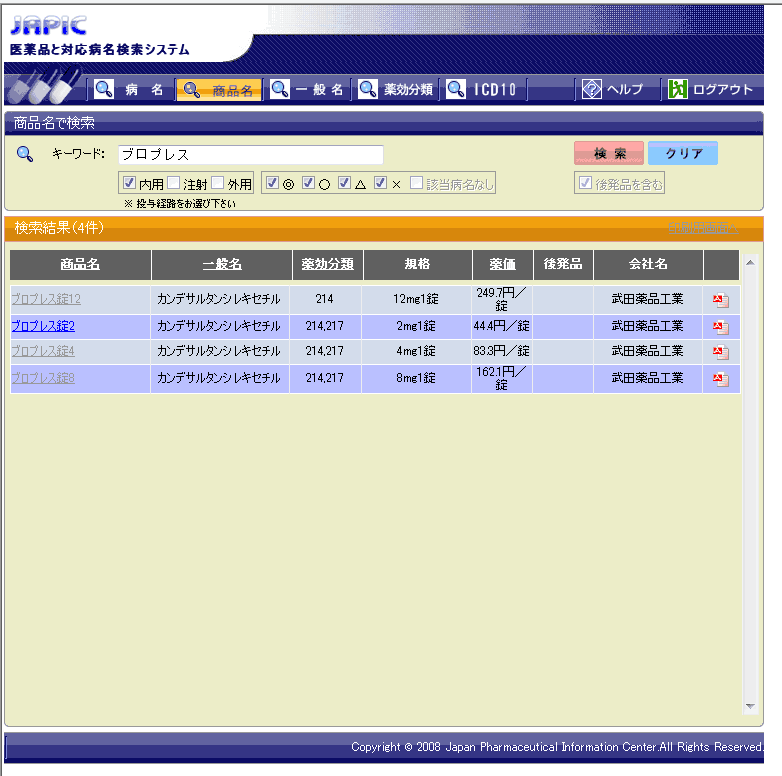Sort results by 商品名 column header

[80, 264]
